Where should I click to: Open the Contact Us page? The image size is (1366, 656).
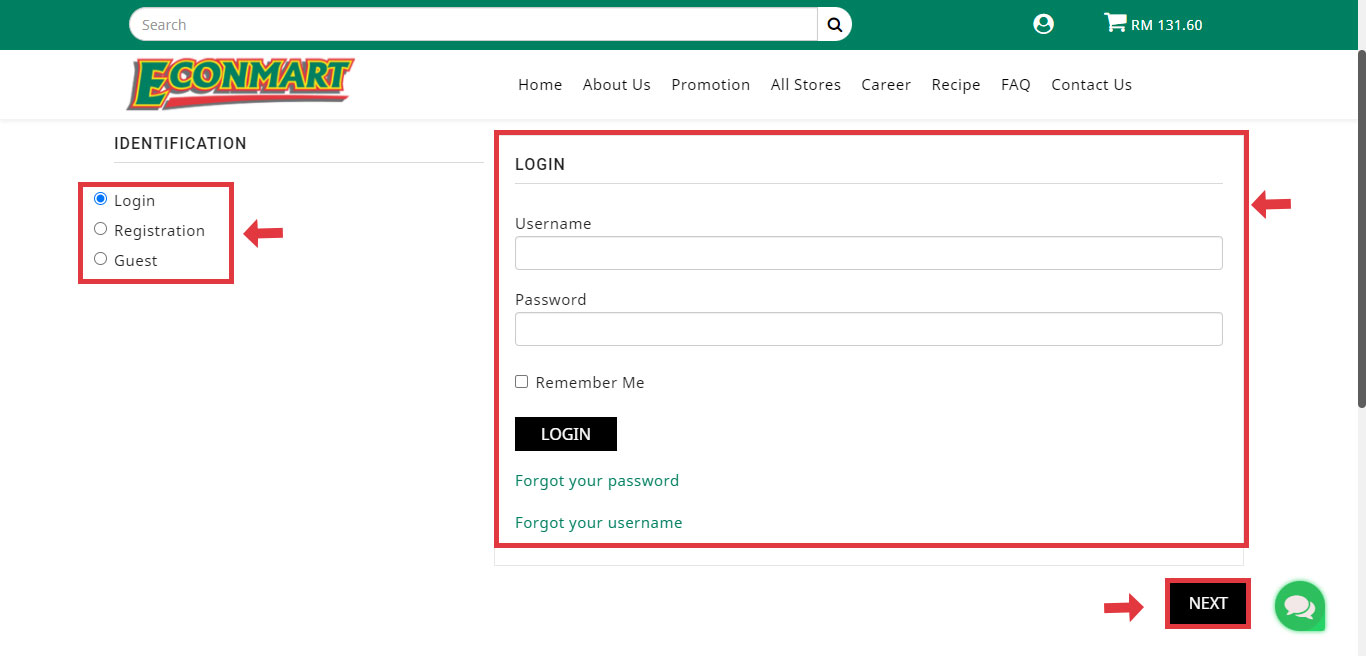tap(1091, 85)
